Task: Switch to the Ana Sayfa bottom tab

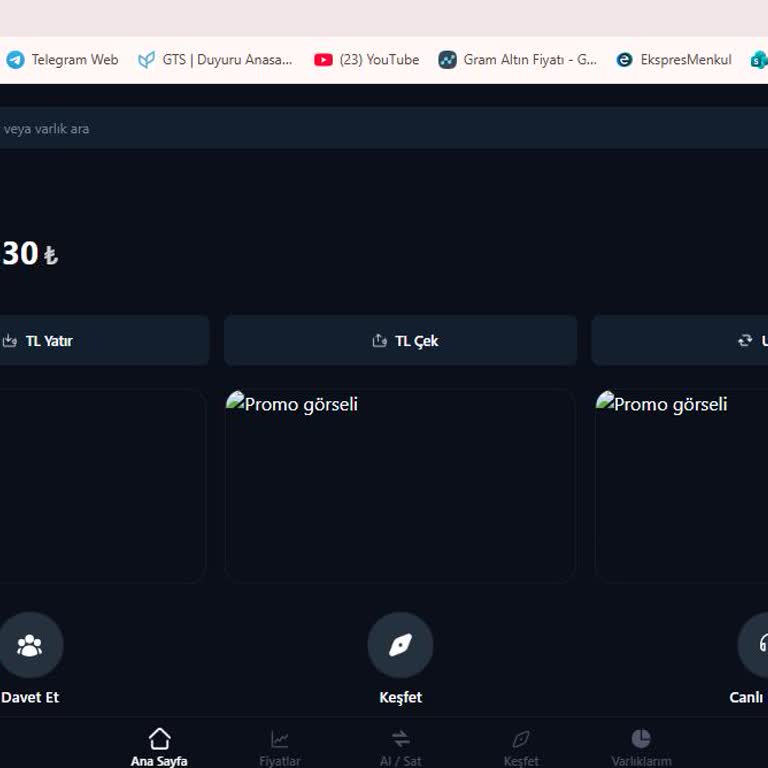Action: pos(159,747)
